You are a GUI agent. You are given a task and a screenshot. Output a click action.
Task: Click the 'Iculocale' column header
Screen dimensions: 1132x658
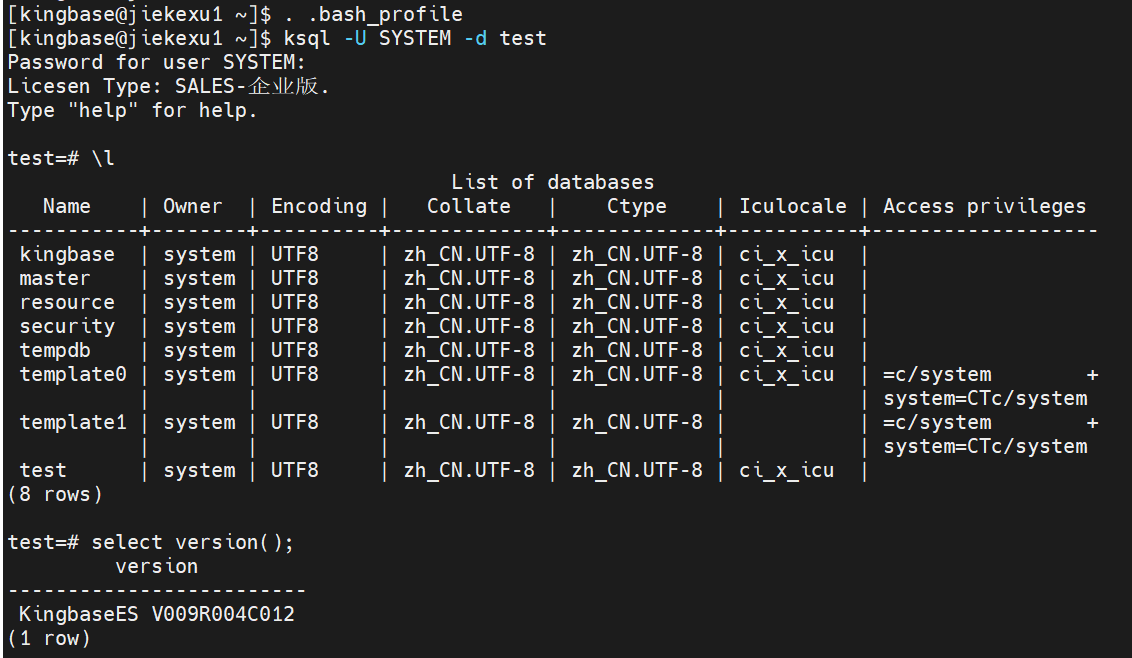792,206
